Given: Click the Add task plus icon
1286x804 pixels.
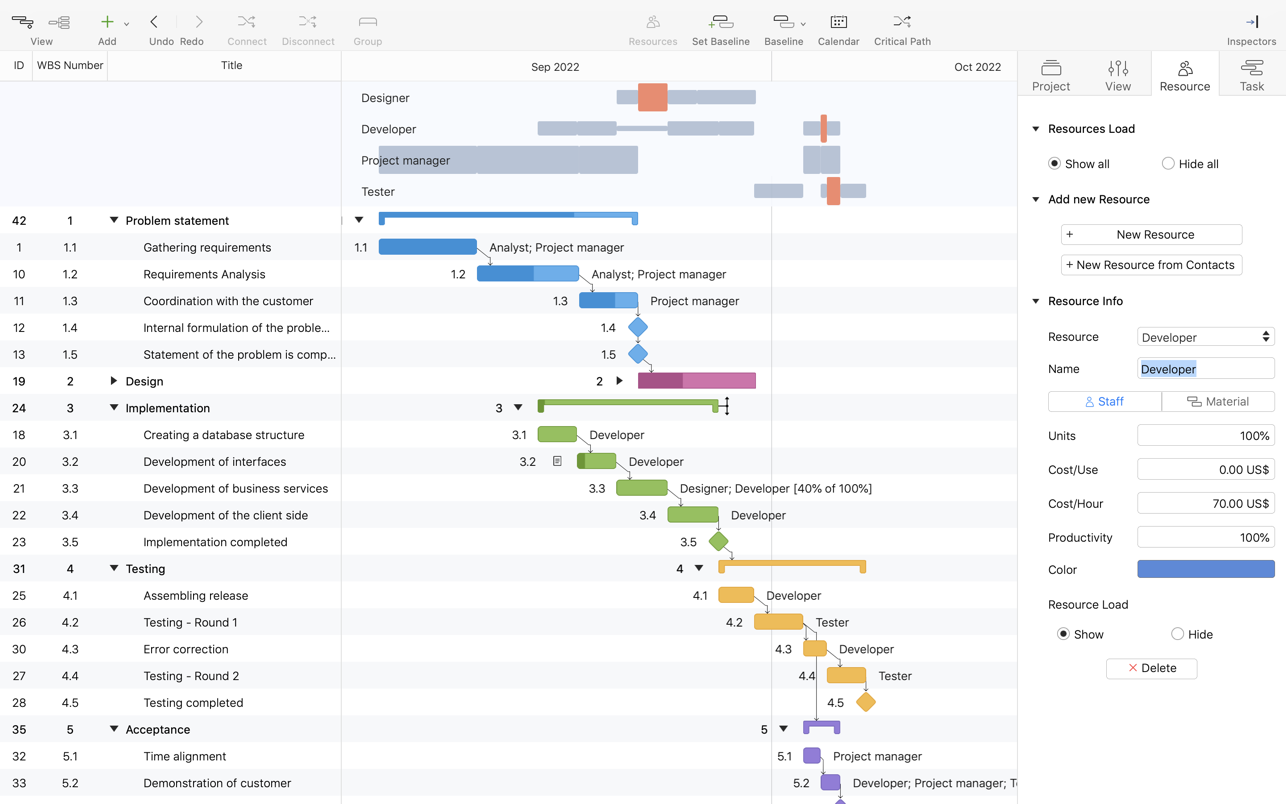Looking at the screenshot, I should pos(106,22).
